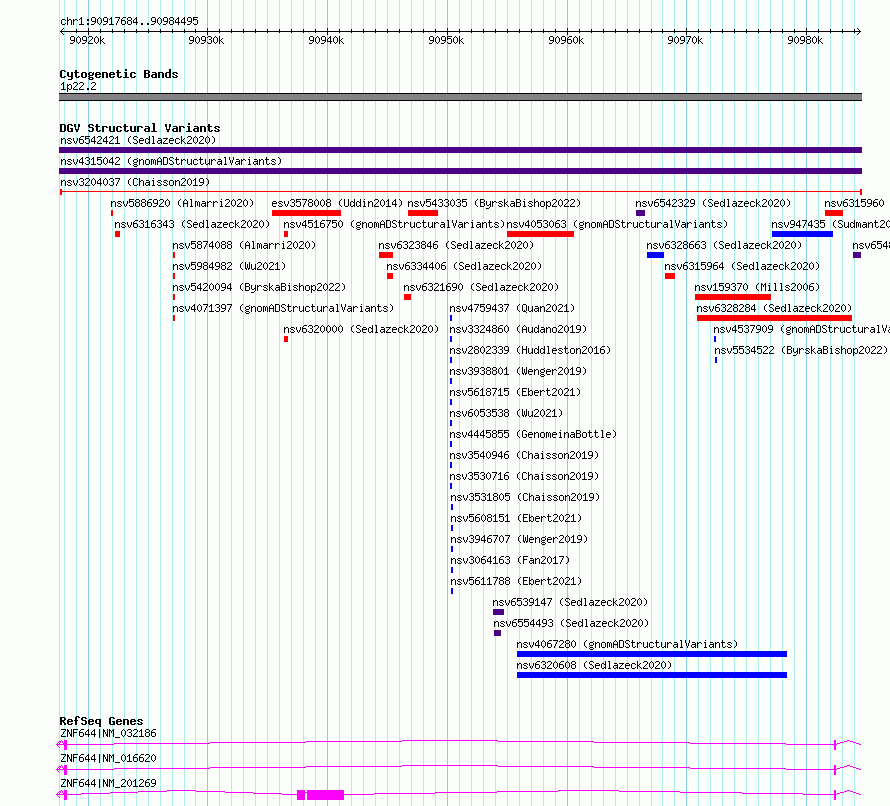Click the RefSeq Genes track title
The width and height of the screenshot is (890, 806).
pyautogui.click(x=101, y=721)
